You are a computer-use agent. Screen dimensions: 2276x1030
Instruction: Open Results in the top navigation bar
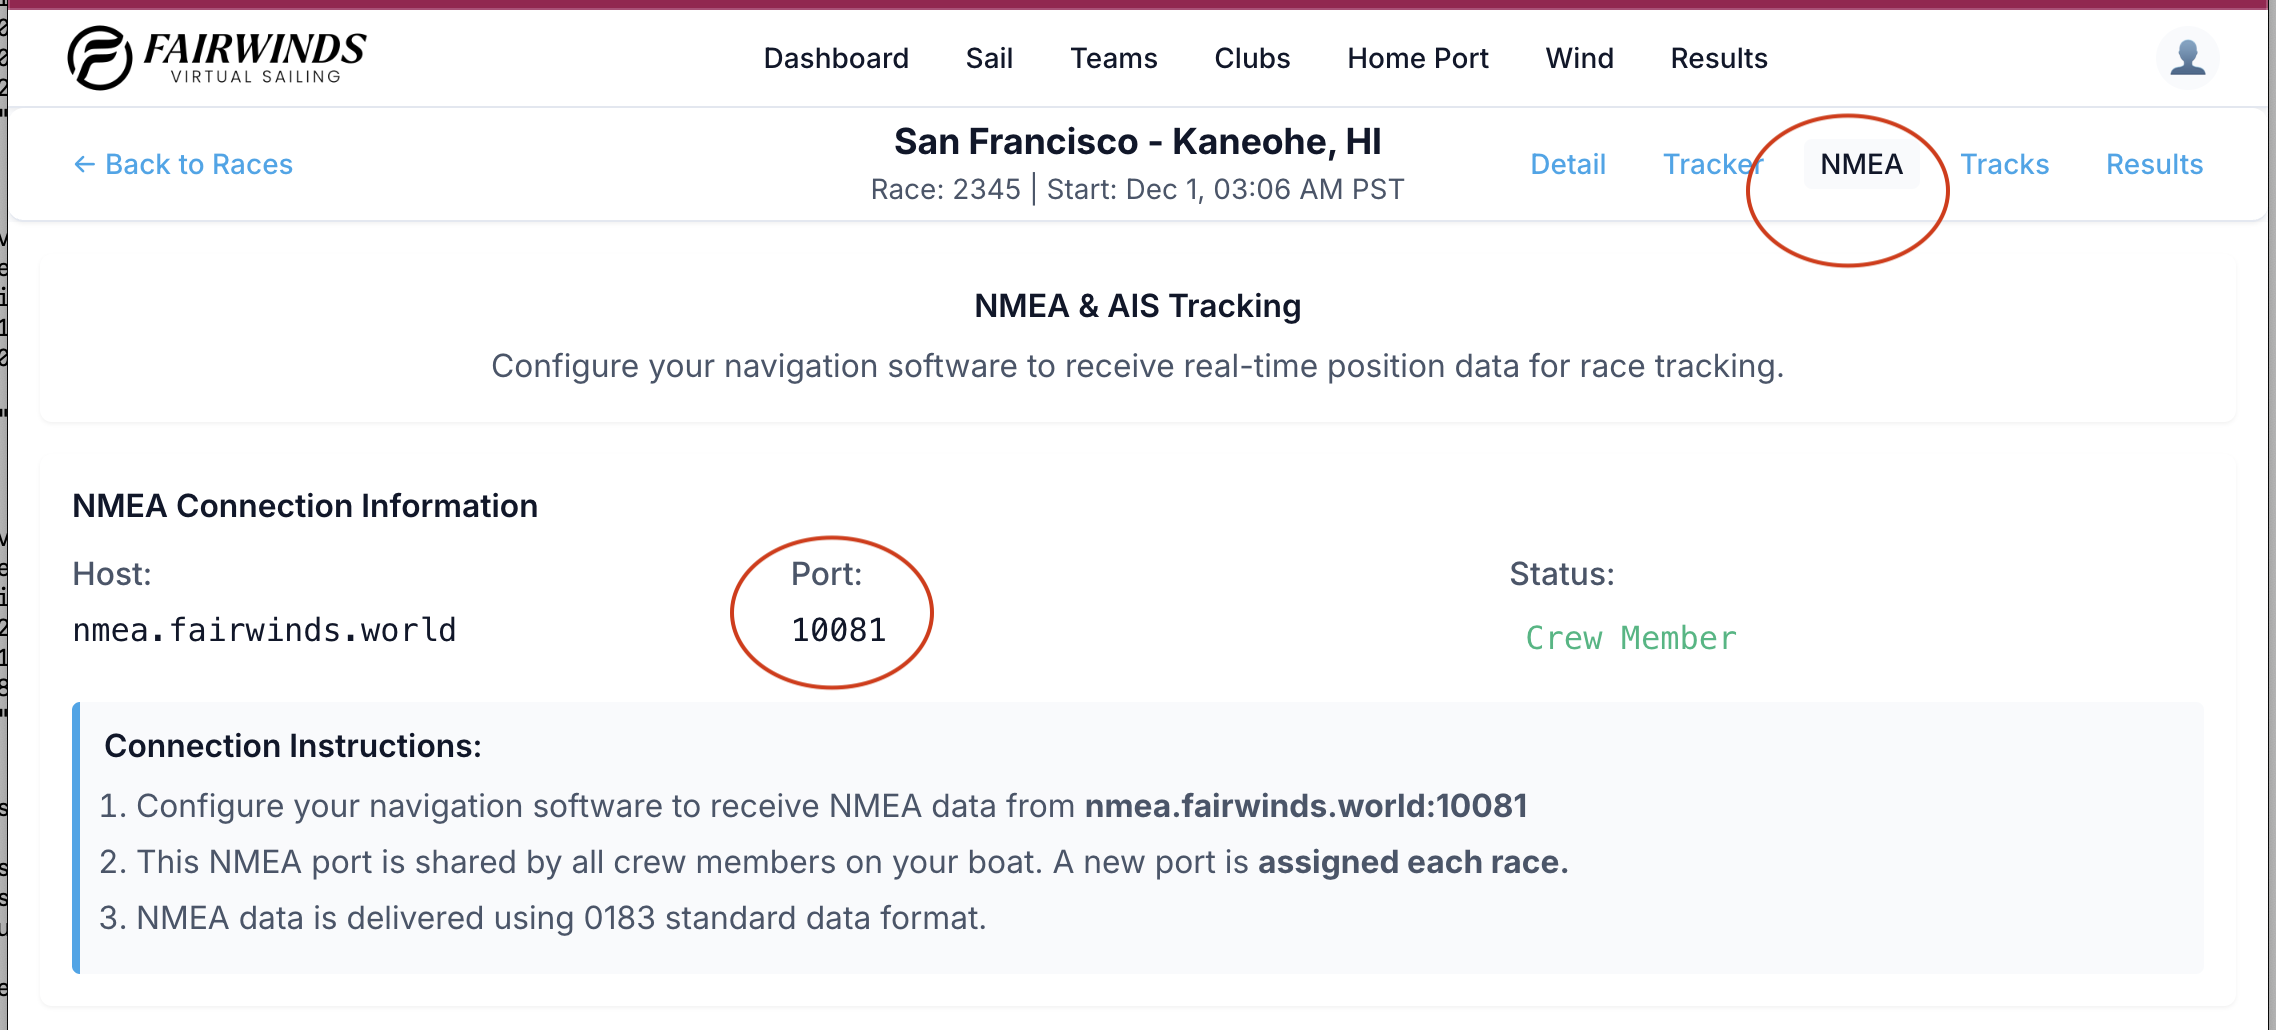tap(1718, 58)
